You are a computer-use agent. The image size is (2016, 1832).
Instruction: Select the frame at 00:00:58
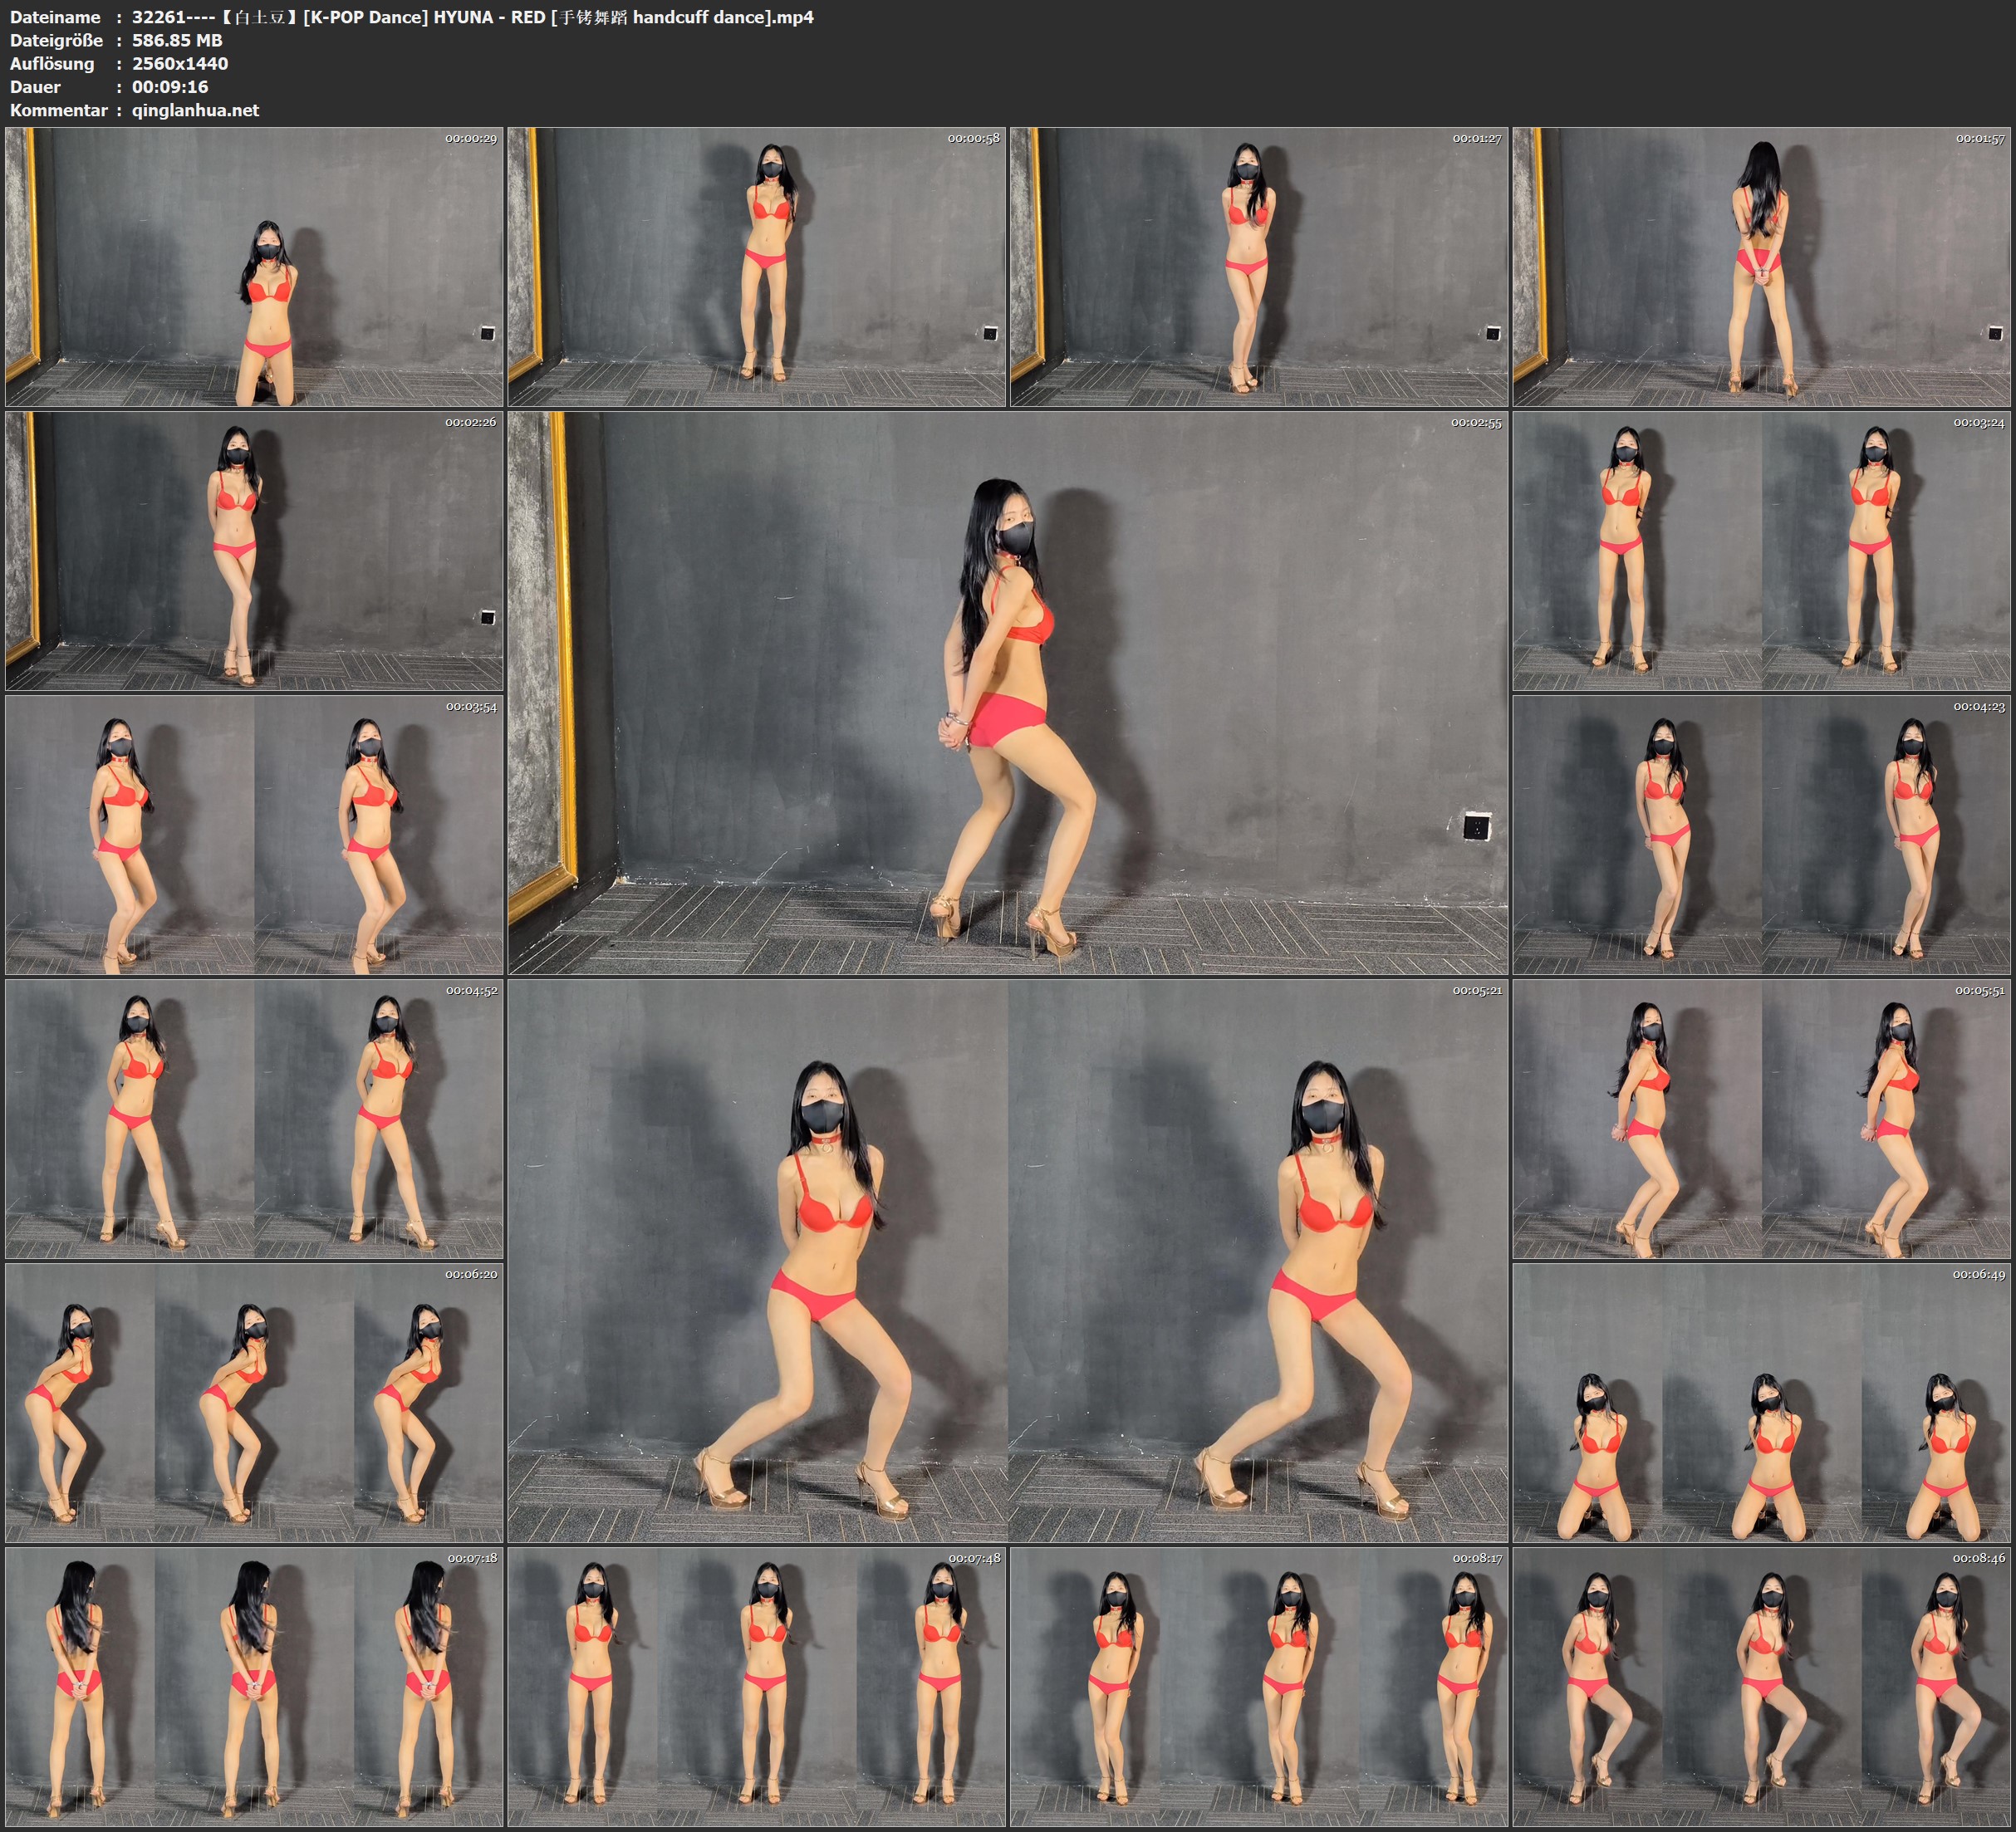757,267
